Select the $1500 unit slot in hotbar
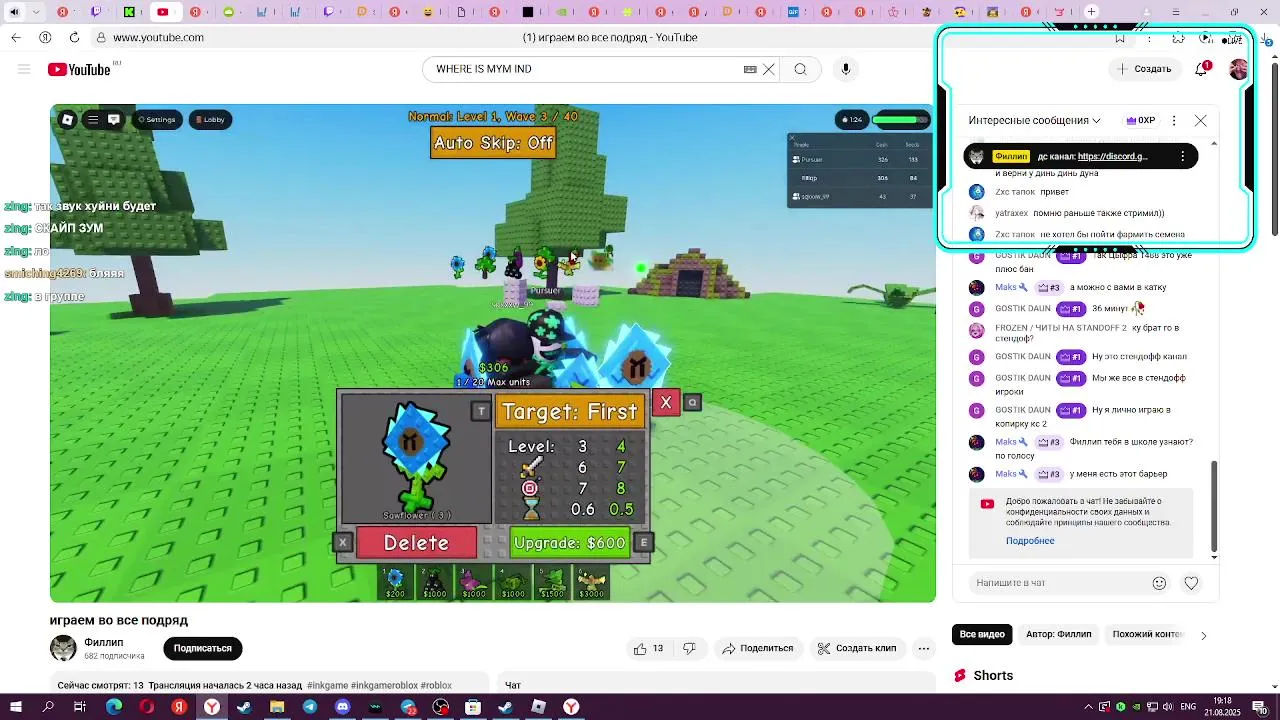Screen dimensions: 1280x720 (552, 583)
